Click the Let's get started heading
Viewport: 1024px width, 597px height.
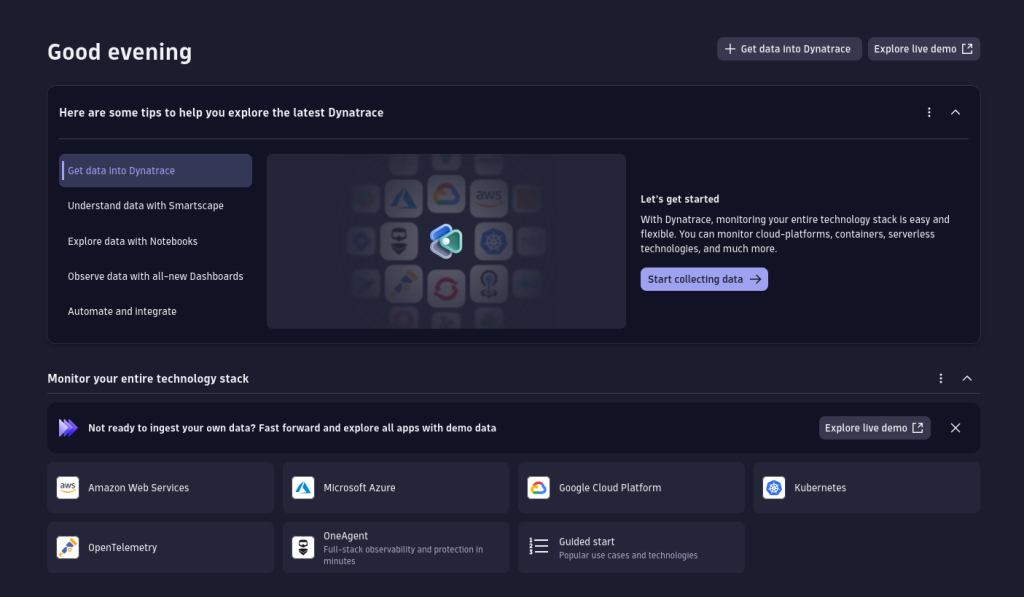click(680, 199)
